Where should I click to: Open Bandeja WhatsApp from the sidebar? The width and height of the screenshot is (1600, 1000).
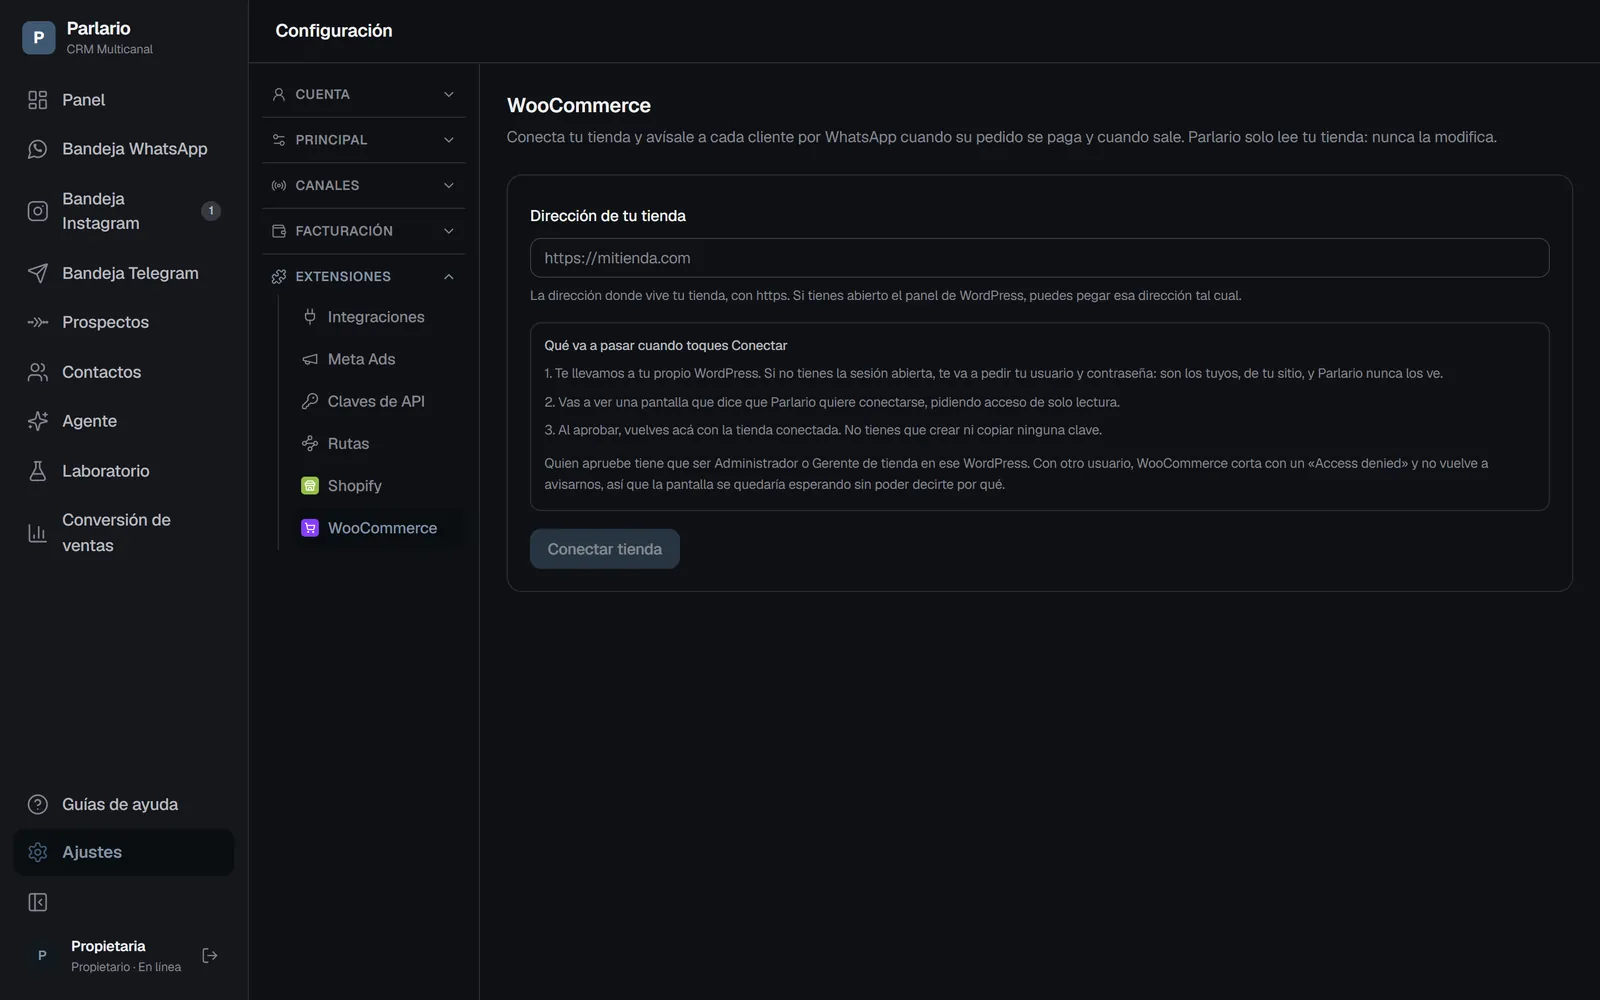click(x=124, y=149)
